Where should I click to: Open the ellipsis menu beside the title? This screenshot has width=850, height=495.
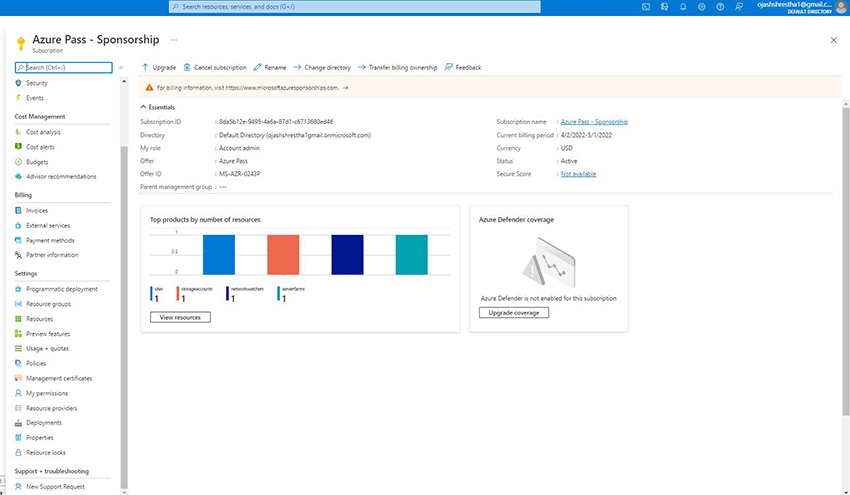(x=174, y=40)
